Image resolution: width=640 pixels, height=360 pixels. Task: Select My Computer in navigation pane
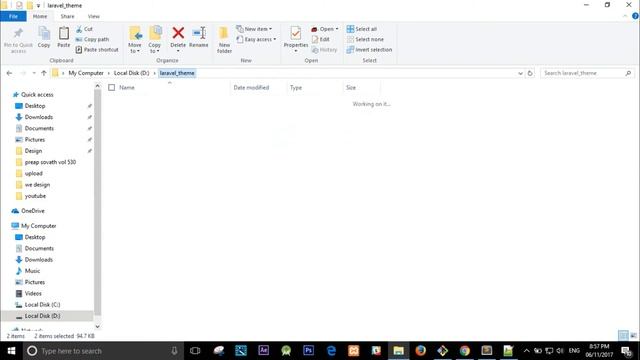coord(39,226)
